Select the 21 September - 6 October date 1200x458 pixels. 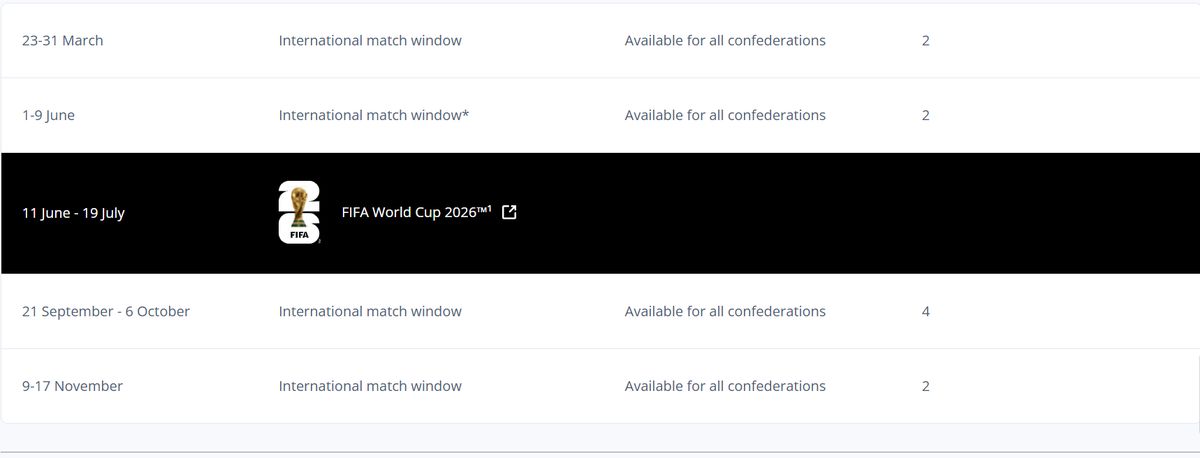click(106, 311)
